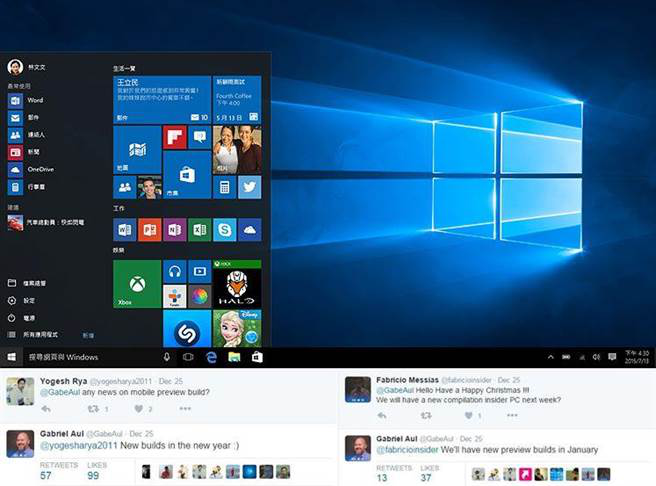Open the Calculator tile

point(225,187)
